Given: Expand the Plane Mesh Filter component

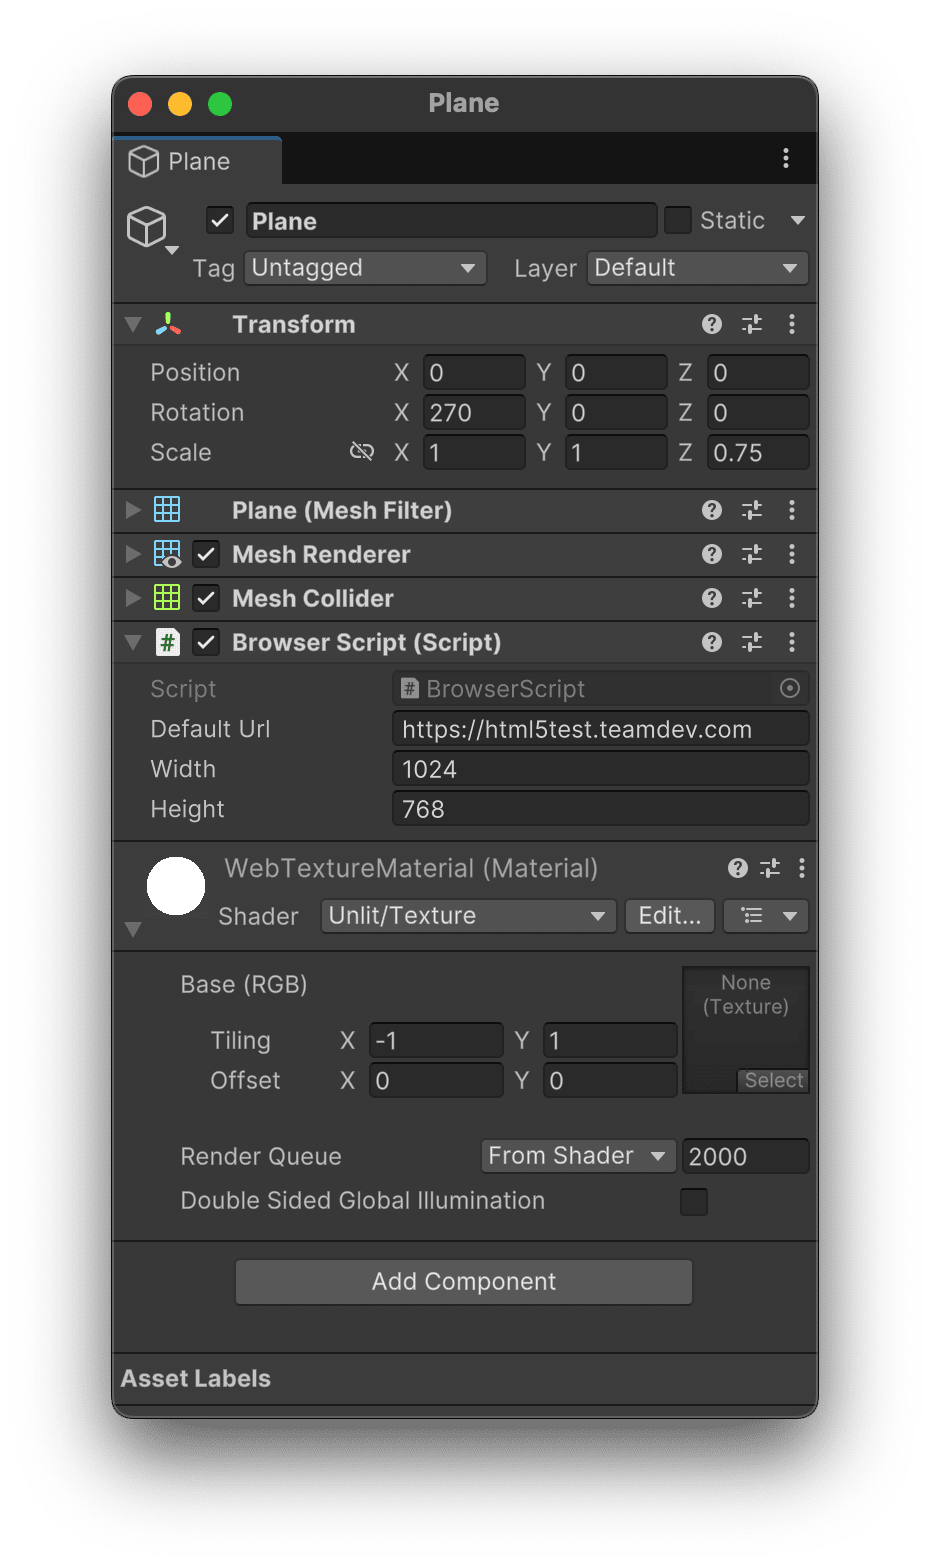Looking at the screenshot, I should [133, 509].
